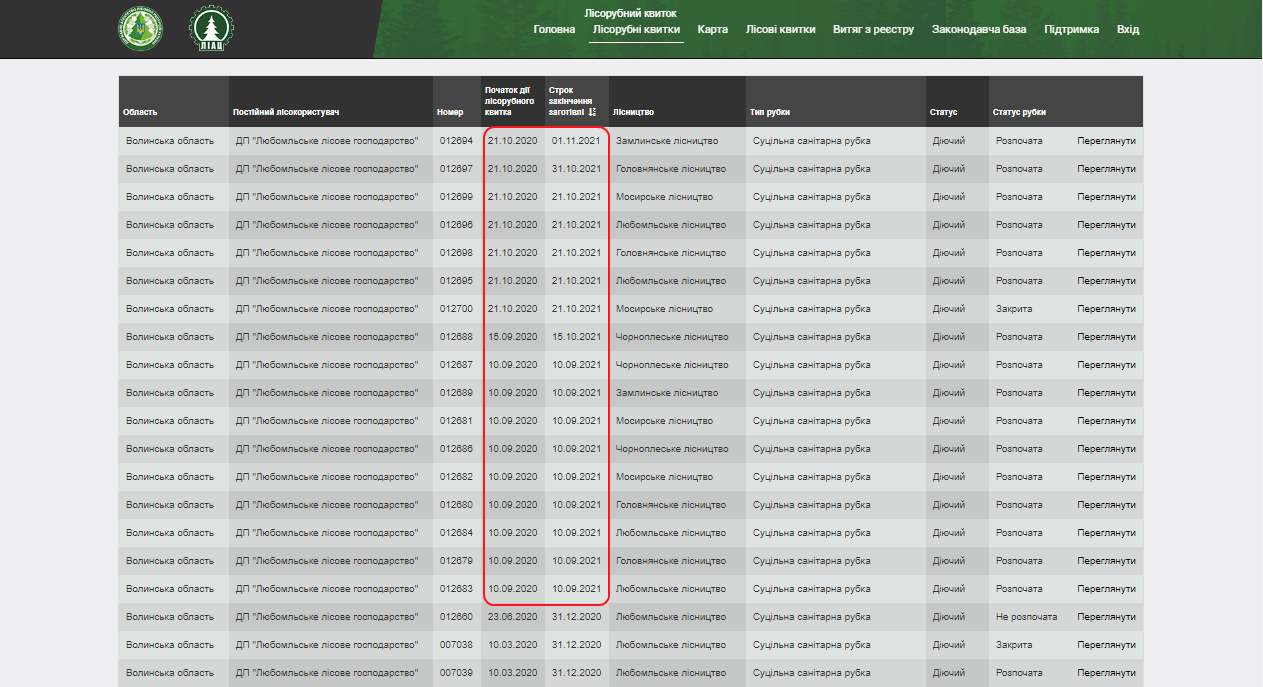The width and height of the screenshot is (1263, 687).
Task: Click Переглянути for ticket 012694
Action: [x=1106, y=141]
